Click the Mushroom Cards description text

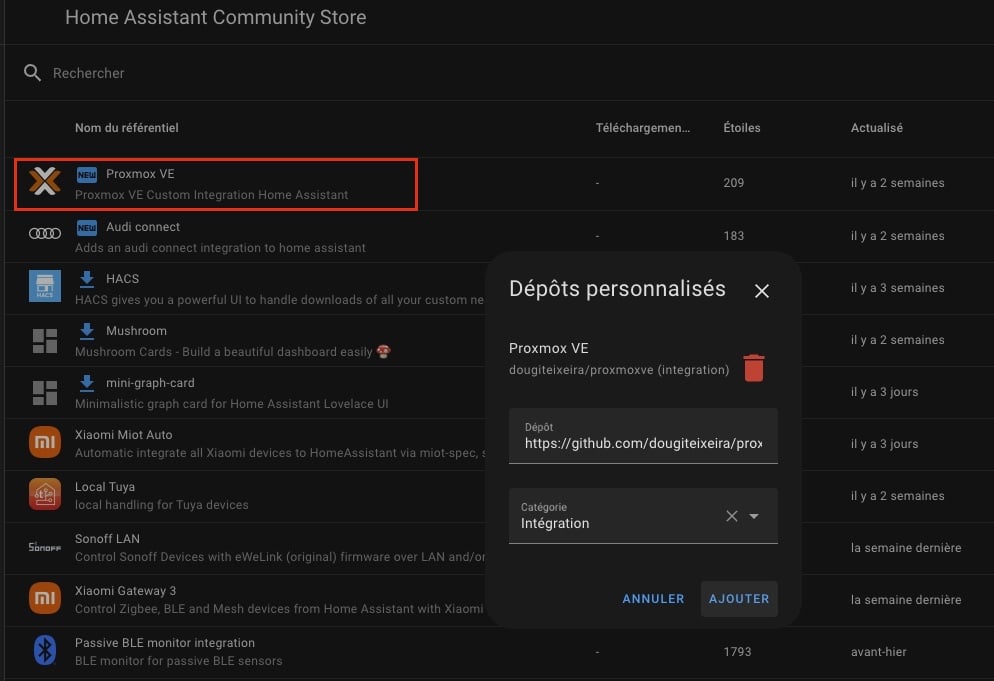tap(233, 351)
